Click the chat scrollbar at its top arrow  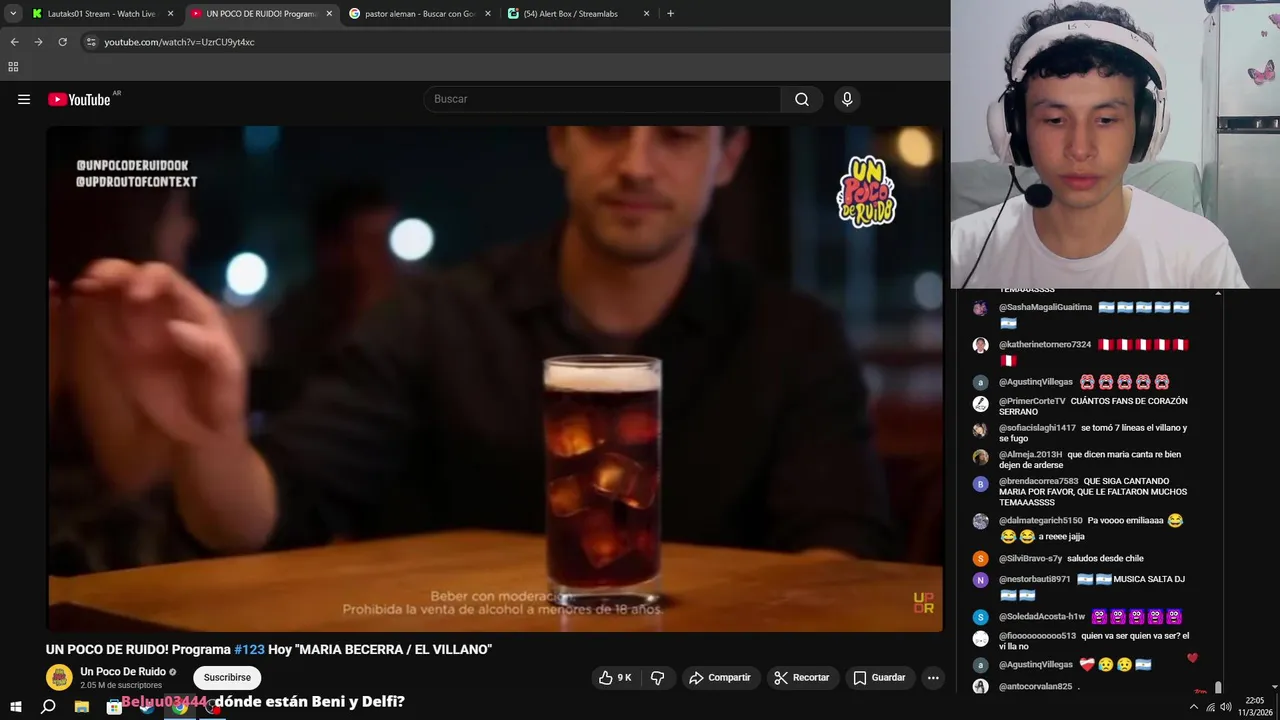point(1218,293)
